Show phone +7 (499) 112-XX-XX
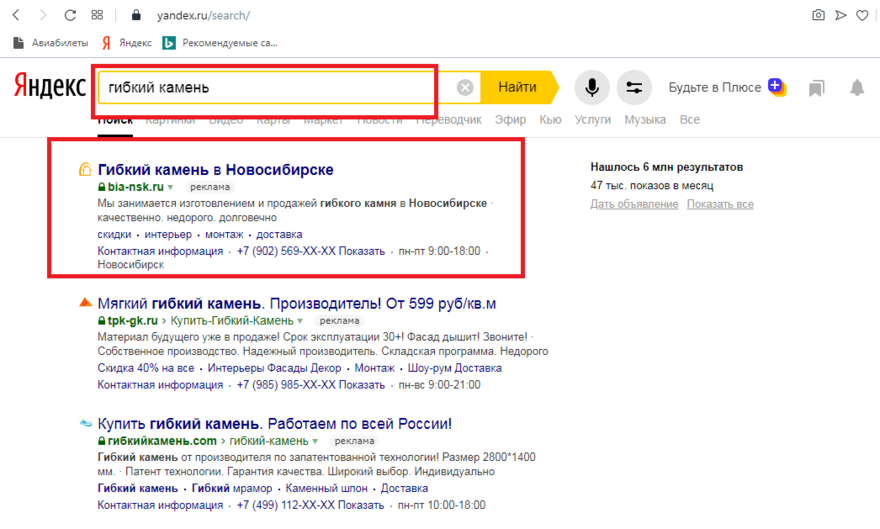880x529 pixels. [x=310, y=505]
